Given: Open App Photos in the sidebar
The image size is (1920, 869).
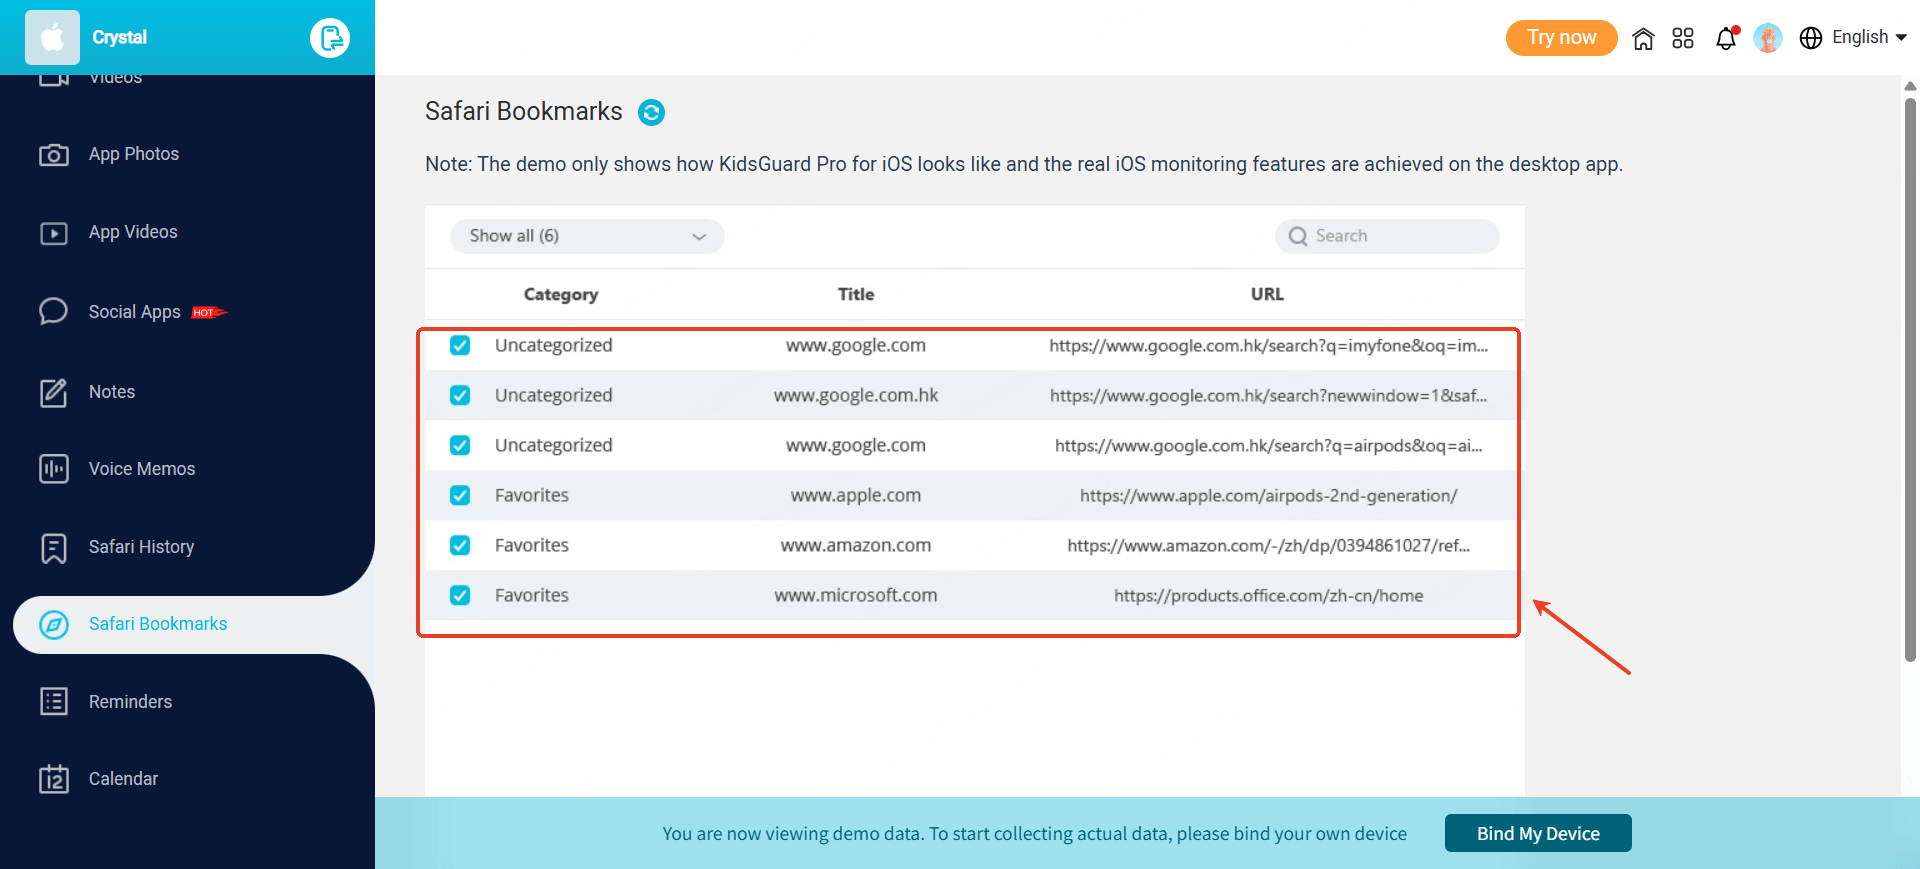Looking at the screenshot, I should pyautogui.click(x=134, y=154).
